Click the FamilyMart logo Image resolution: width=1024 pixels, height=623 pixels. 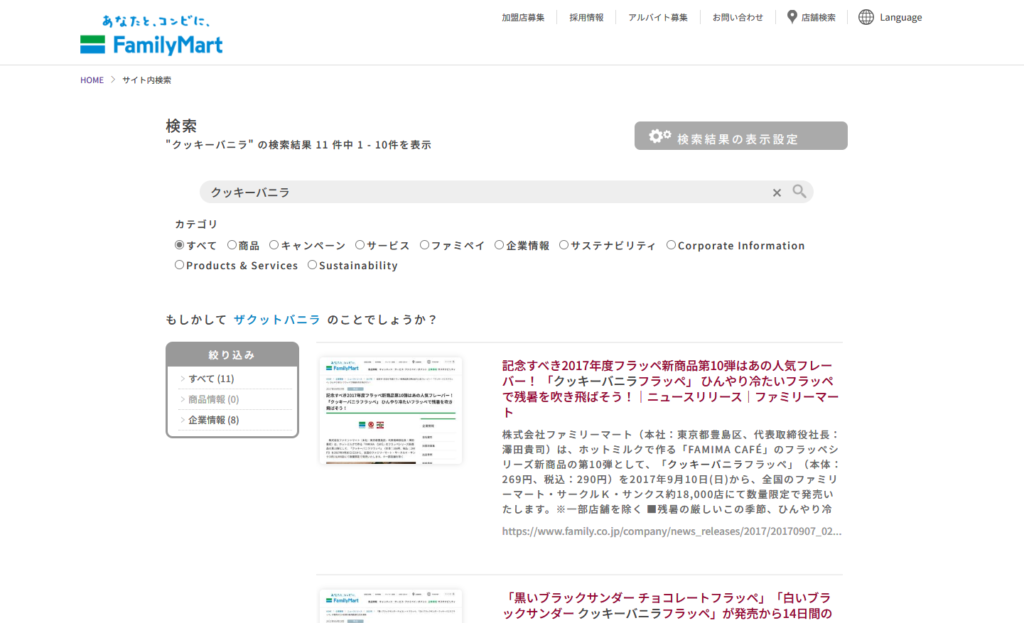152,35
